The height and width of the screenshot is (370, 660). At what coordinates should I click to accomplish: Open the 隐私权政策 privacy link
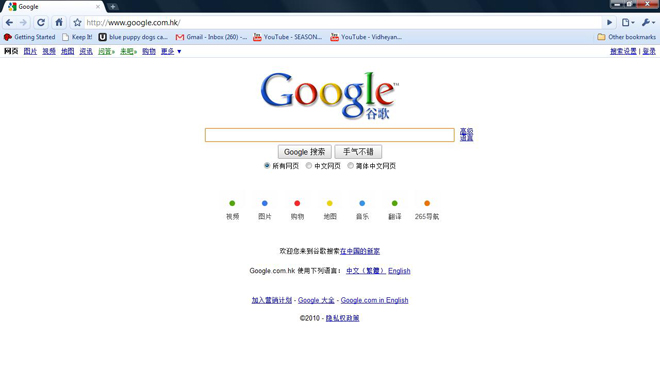pos(343,318)
